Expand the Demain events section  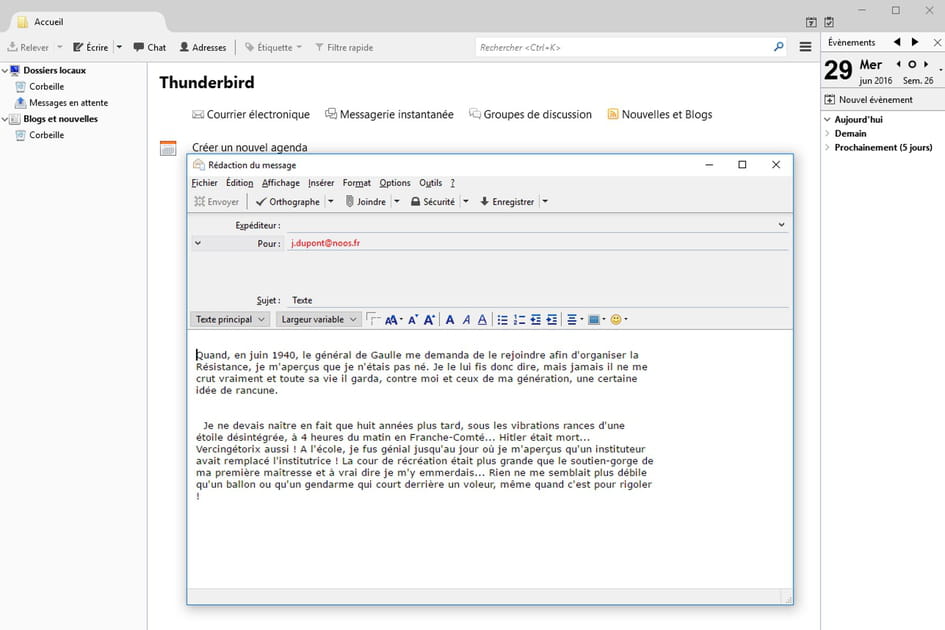827,134
